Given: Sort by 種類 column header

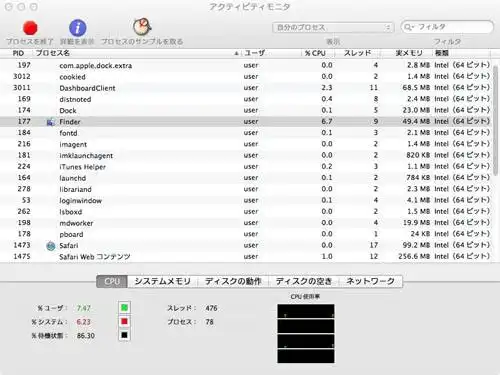Looking at the screenshot, I should point(462,53).
